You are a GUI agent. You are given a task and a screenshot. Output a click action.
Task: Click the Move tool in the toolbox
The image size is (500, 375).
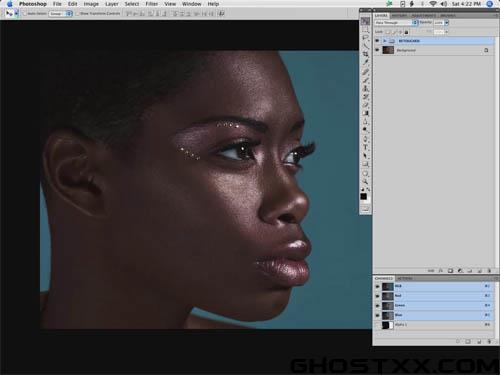(x=366, y=21)
